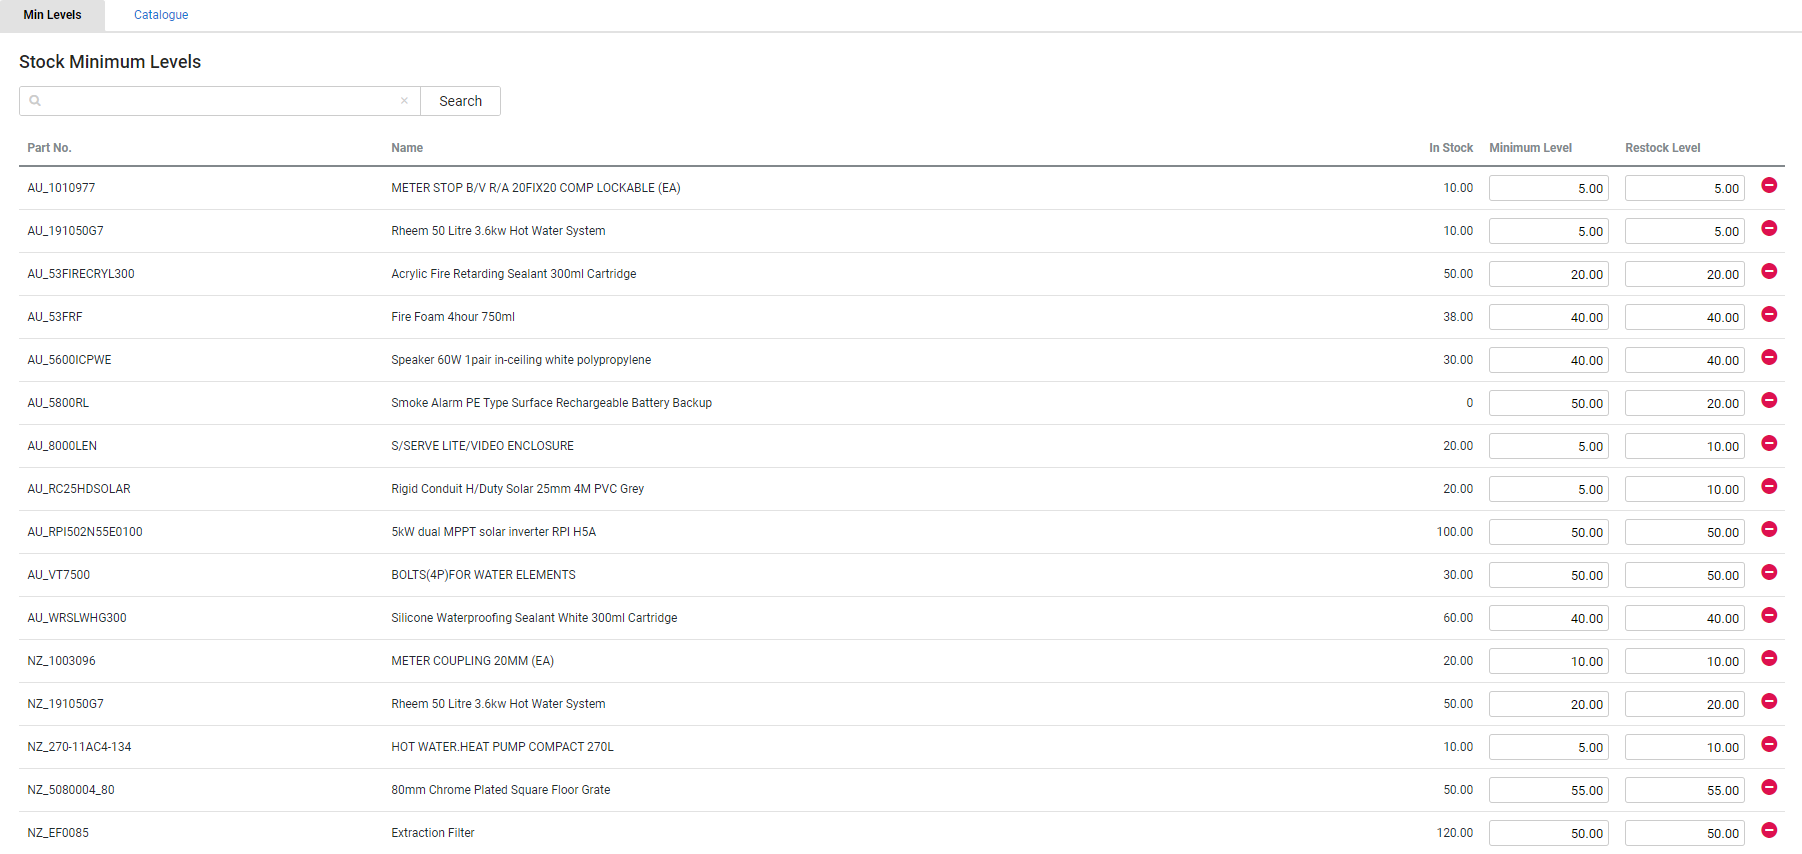Viewport: 1802px width, 854px height.
Task: Click the Restock Level column header
Action: click(x=1662, y=148)
